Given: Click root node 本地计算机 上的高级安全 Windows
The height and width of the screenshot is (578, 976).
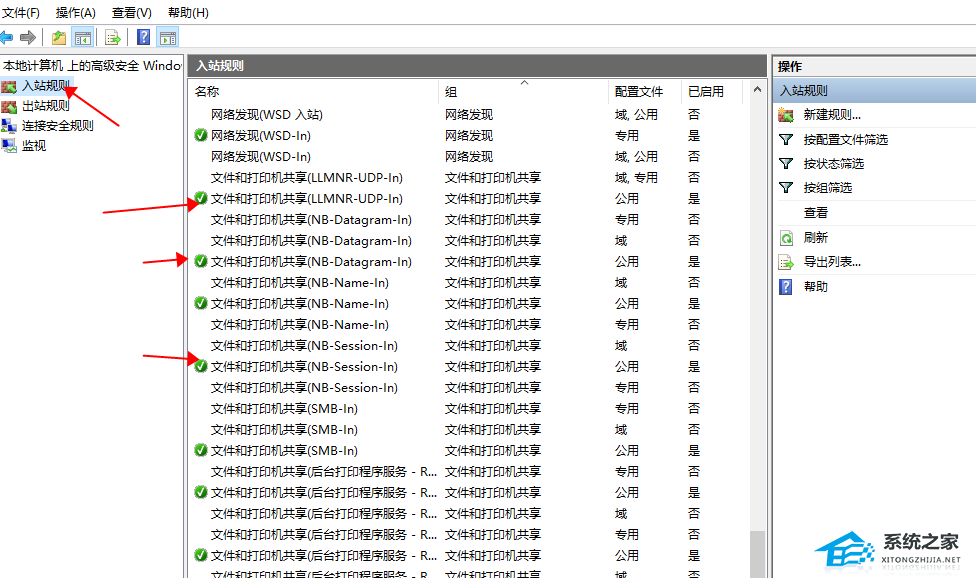Looking at the screenshot, I should [92, 65].
